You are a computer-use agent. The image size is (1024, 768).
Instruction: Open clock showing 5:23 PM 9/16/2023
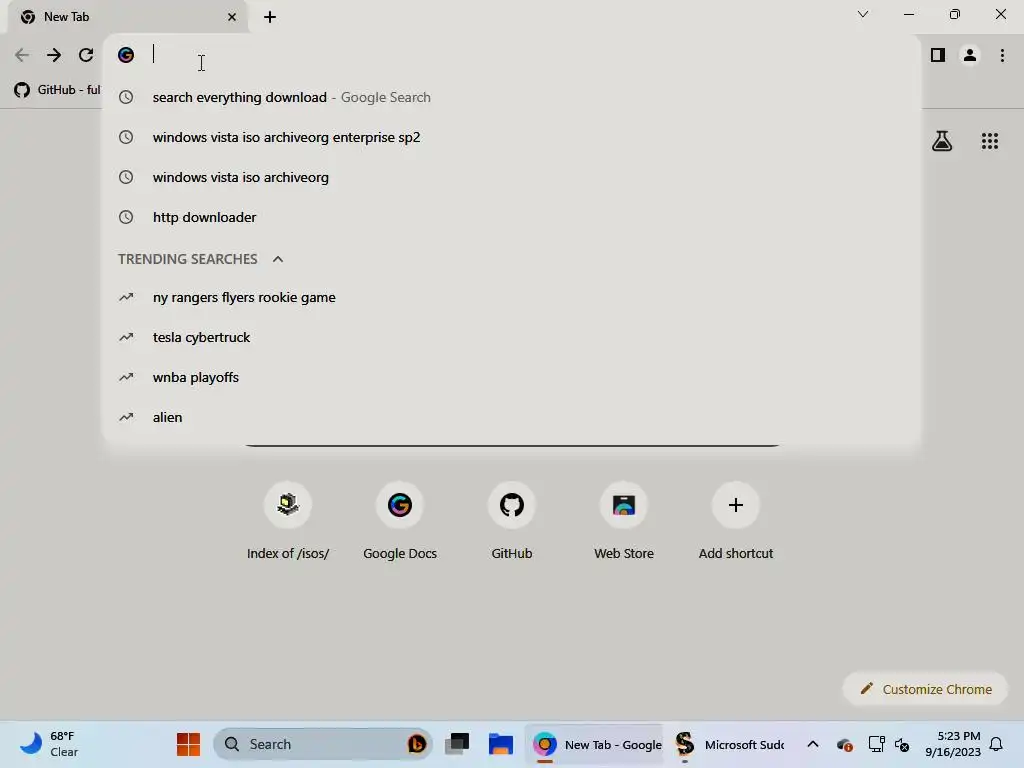coord(953,744)
